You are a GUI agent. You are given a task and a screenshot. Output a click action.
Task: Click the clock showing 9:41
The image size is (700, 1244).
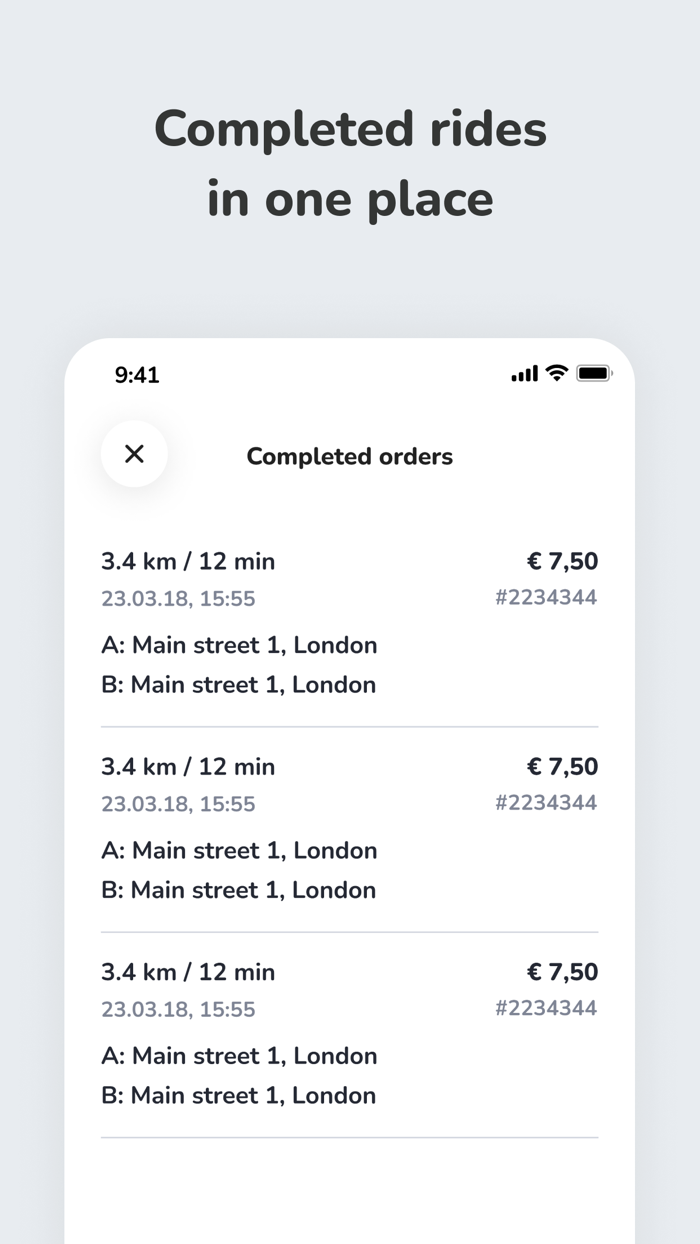[x=136, y=374]
